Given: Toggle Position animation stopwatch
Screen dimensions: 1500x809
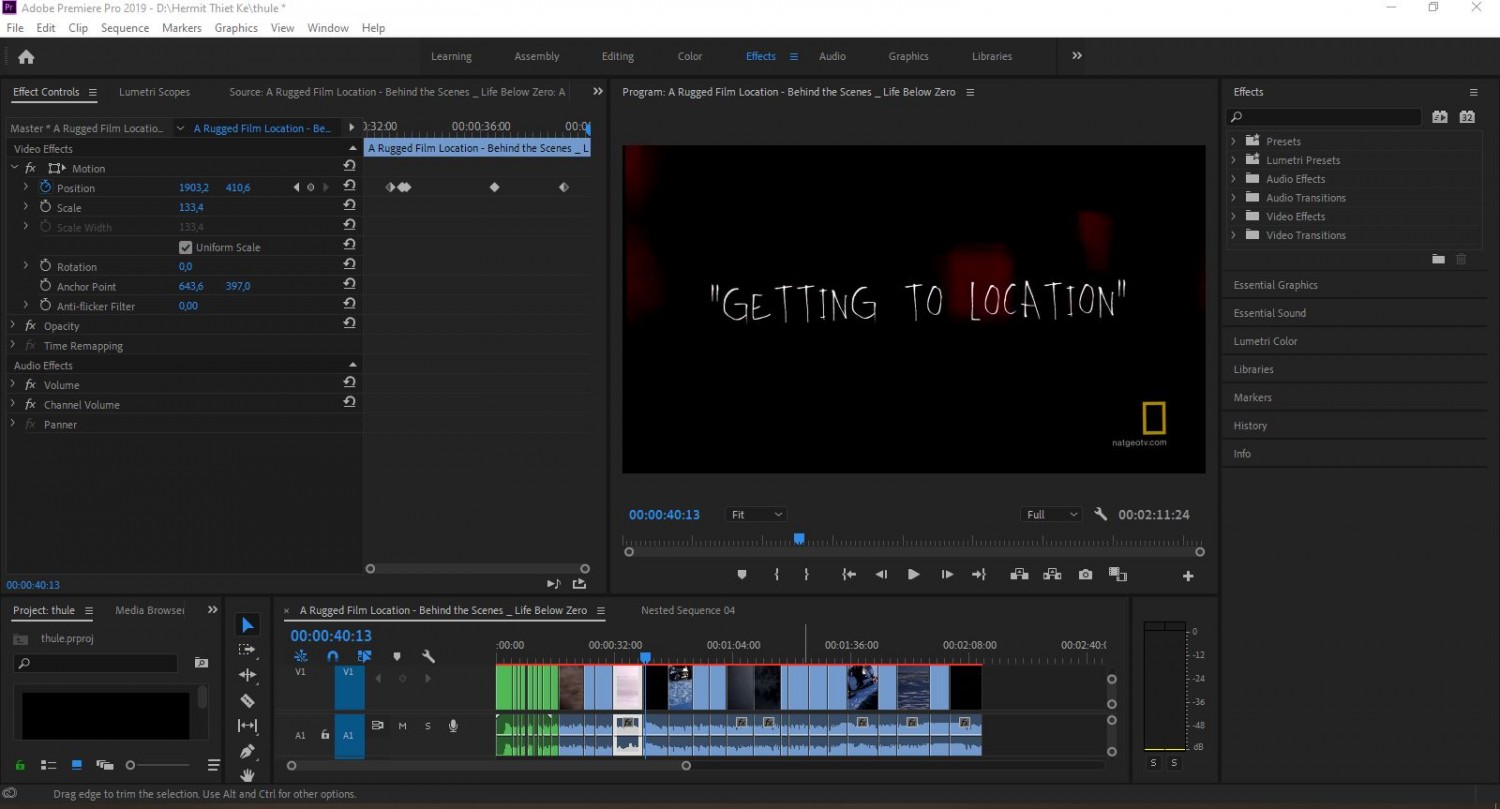Looking at the screenshot, I should [45, 187].
